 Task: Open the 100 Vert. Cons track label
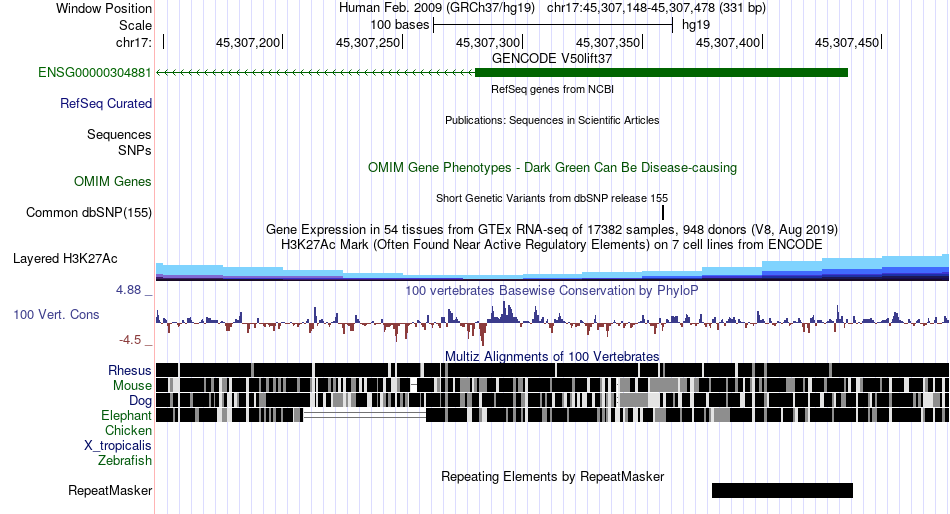(56, 315)
